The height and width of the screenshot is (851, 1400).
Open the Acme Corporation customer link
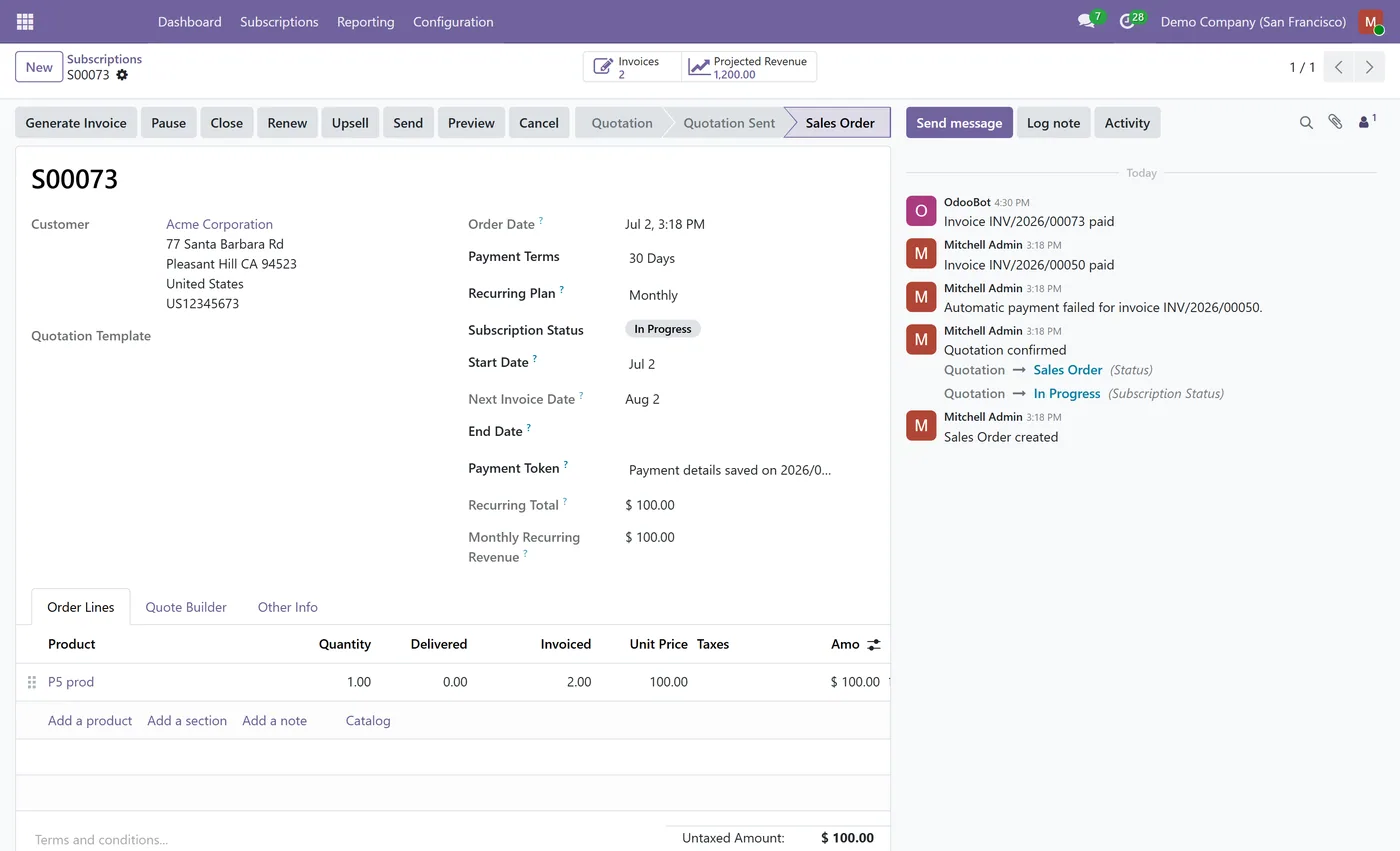pyautogui.click(x=219, y=224)
